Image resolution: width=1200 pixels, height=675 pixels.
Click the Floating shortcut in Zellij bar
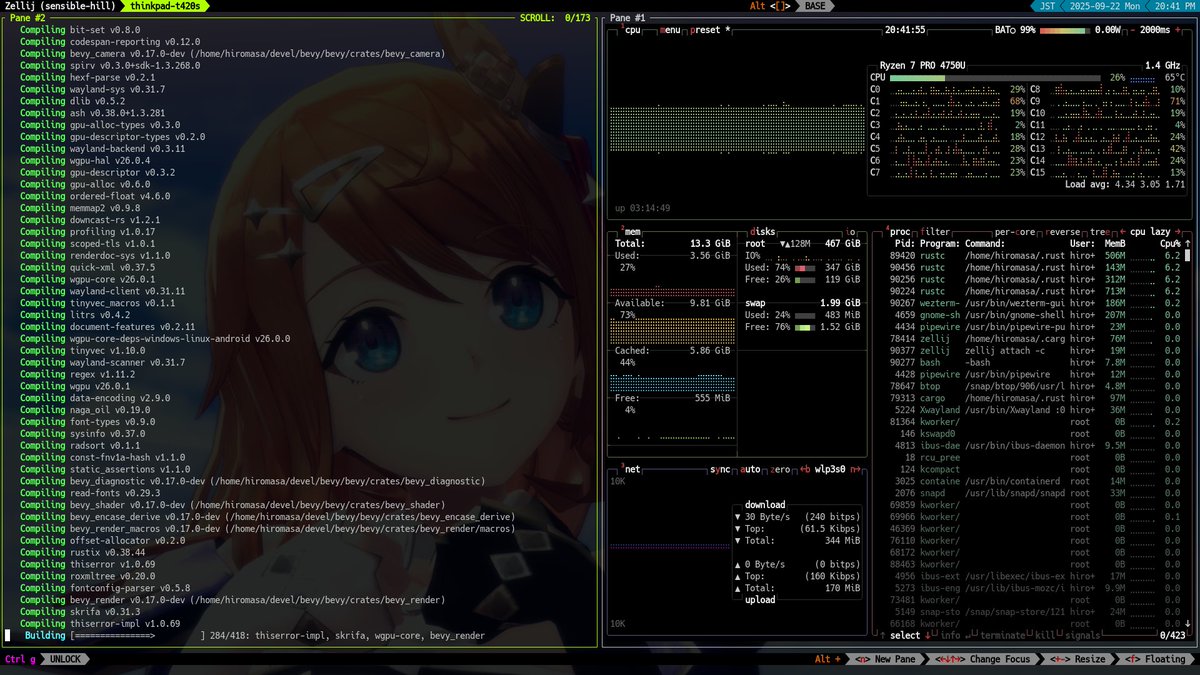(1155, 659)
